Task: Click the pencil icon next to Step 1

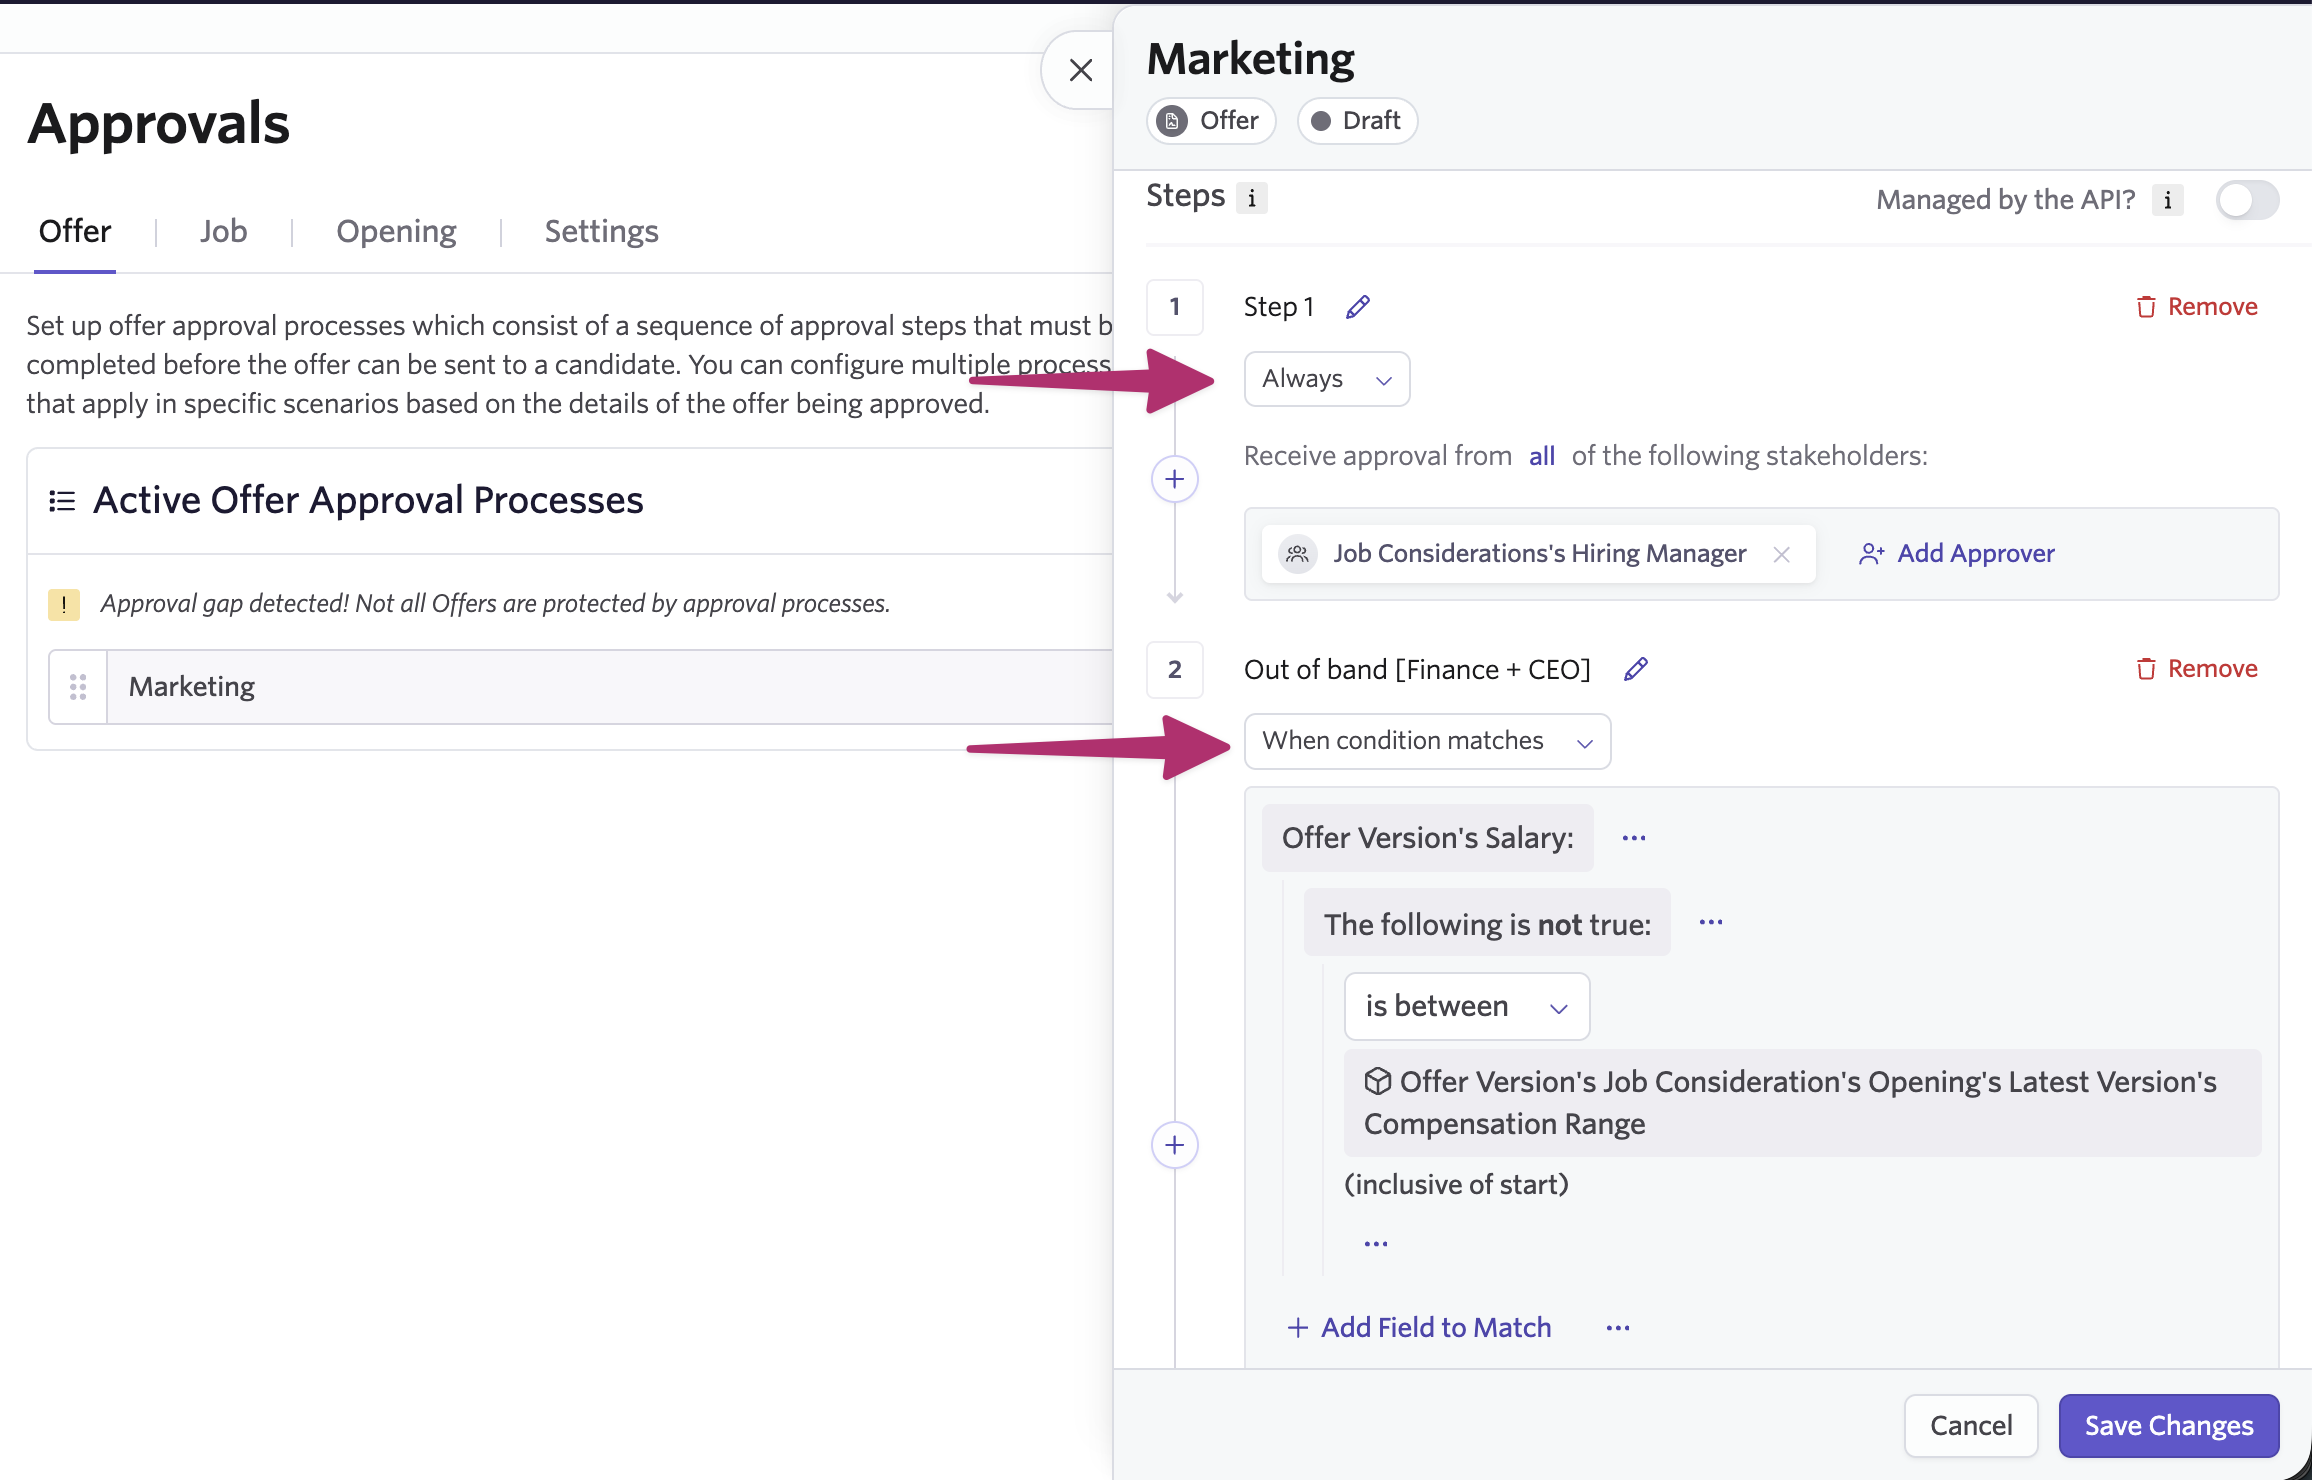Action: [1357, 307]
